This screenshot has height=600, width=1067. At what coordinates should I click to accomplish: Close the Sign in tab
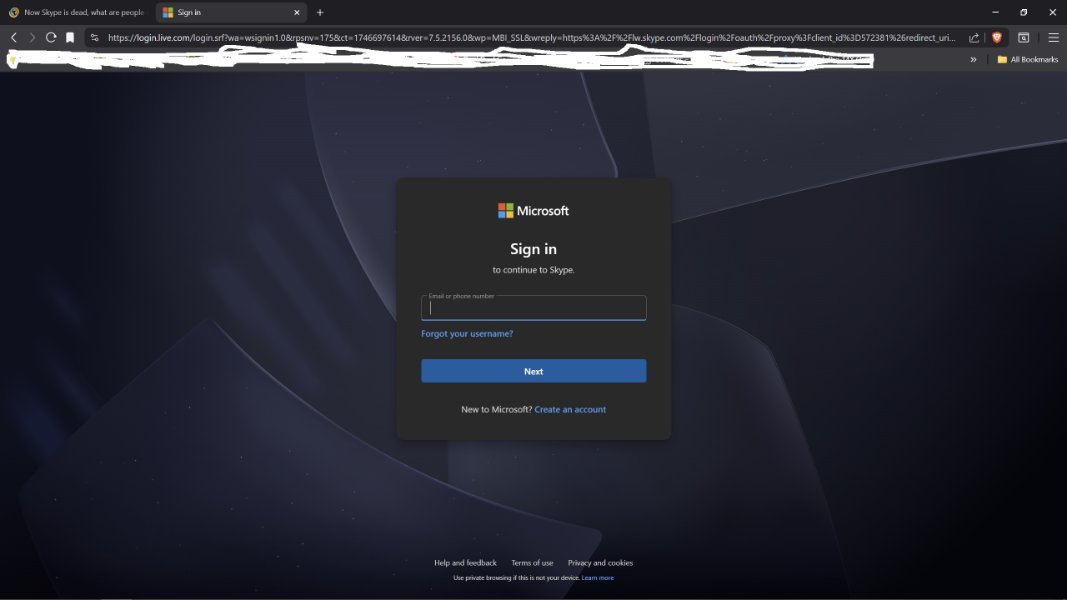(x=297, y=12)
